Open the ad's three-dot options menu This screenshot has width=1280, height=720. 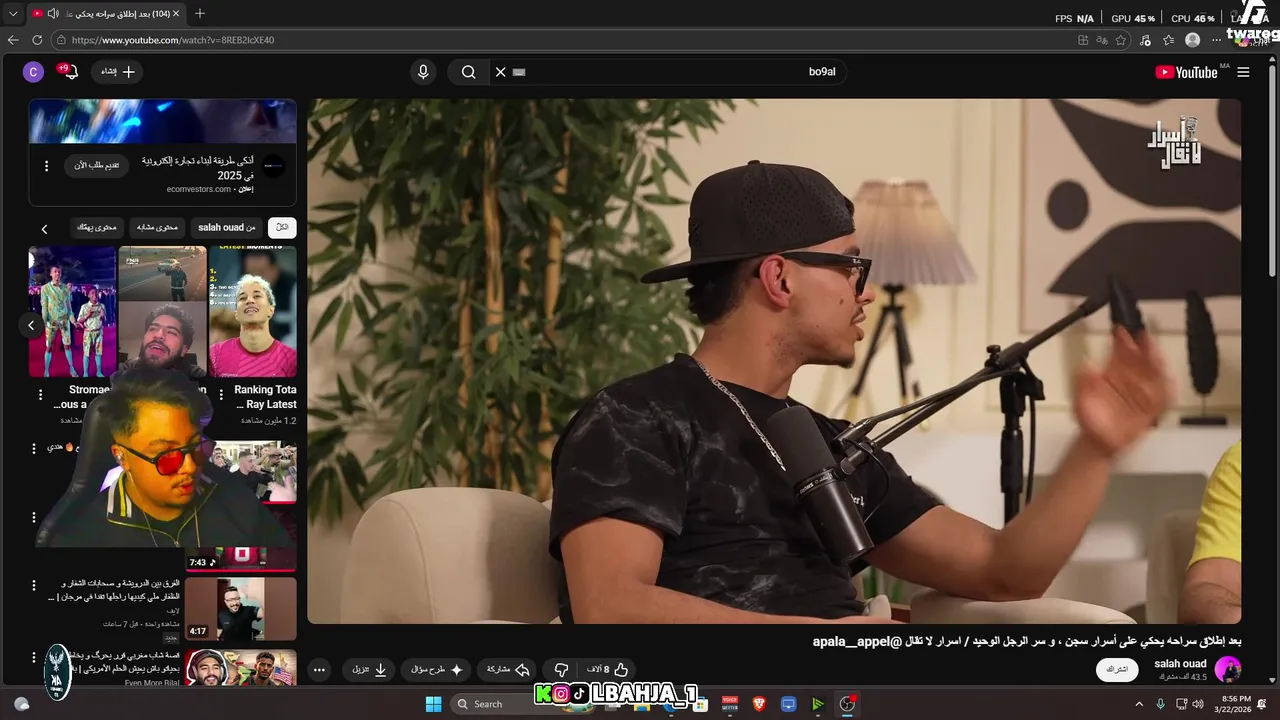tap(46, 166)
